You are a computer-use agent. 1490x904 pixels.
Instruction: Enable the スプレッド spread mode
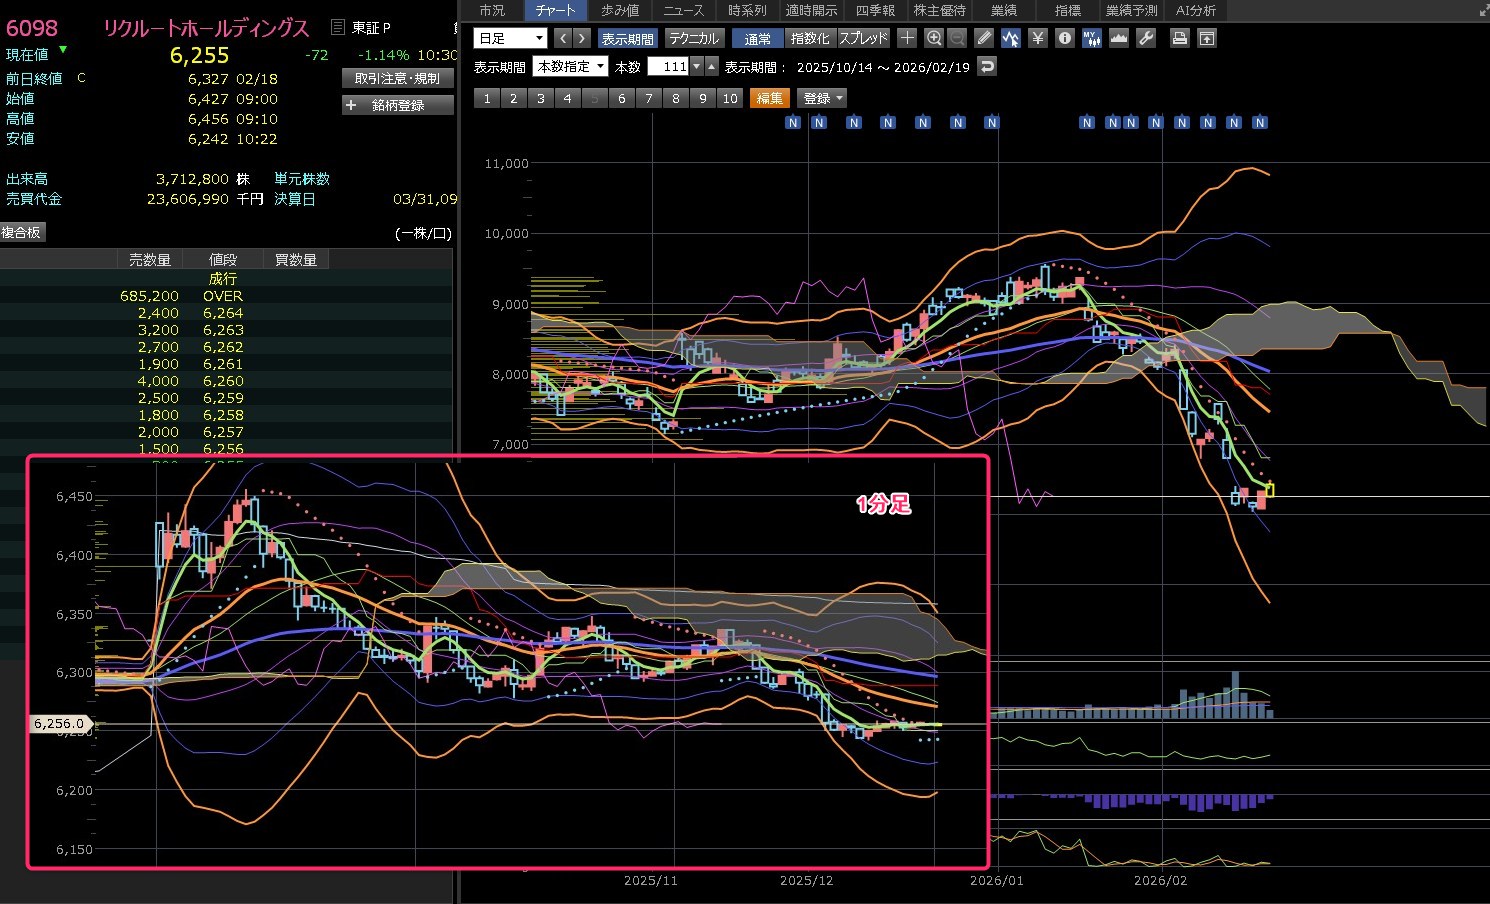(x=863, y=38)
